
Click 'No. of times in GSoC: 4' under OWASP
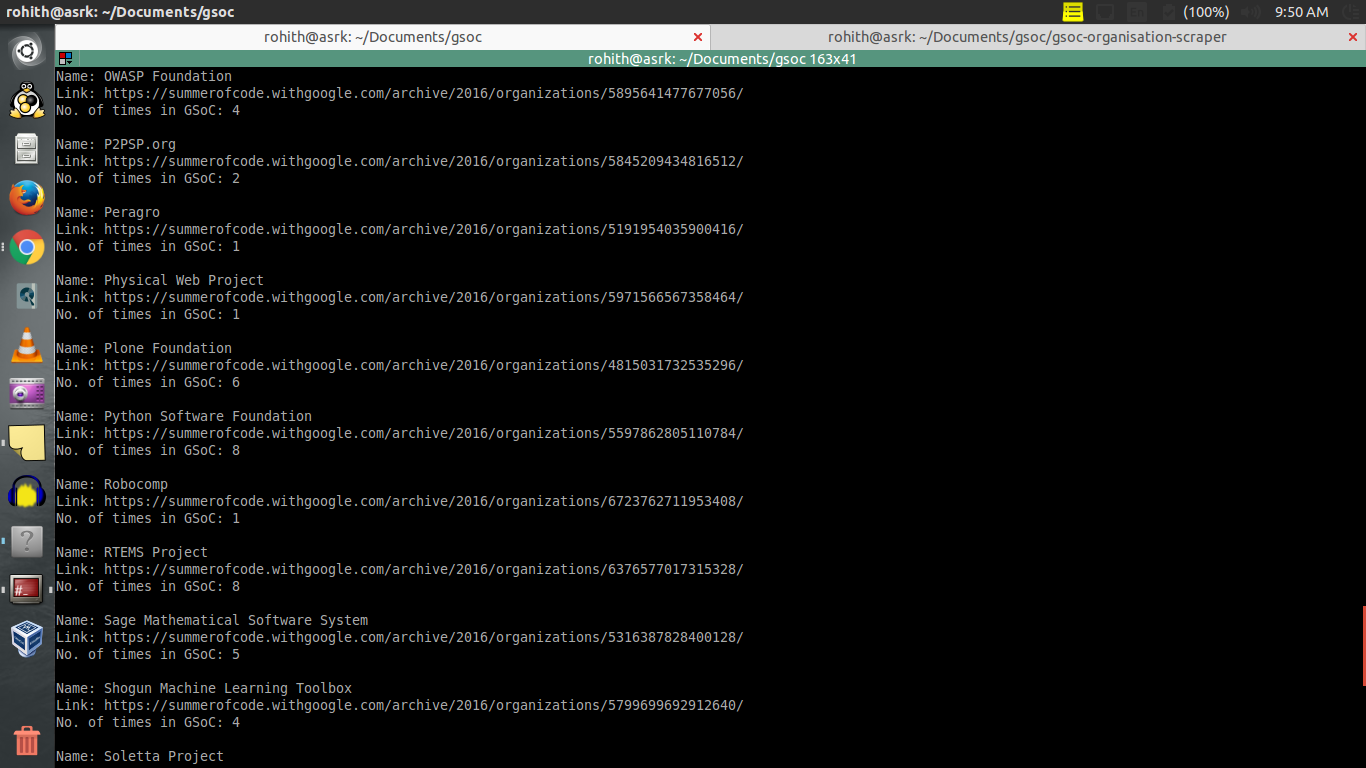coord(148,110)
